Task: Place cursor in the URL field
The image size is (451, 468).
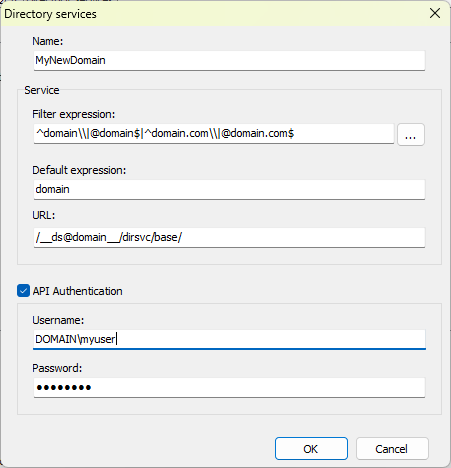Action: [229, 237]
